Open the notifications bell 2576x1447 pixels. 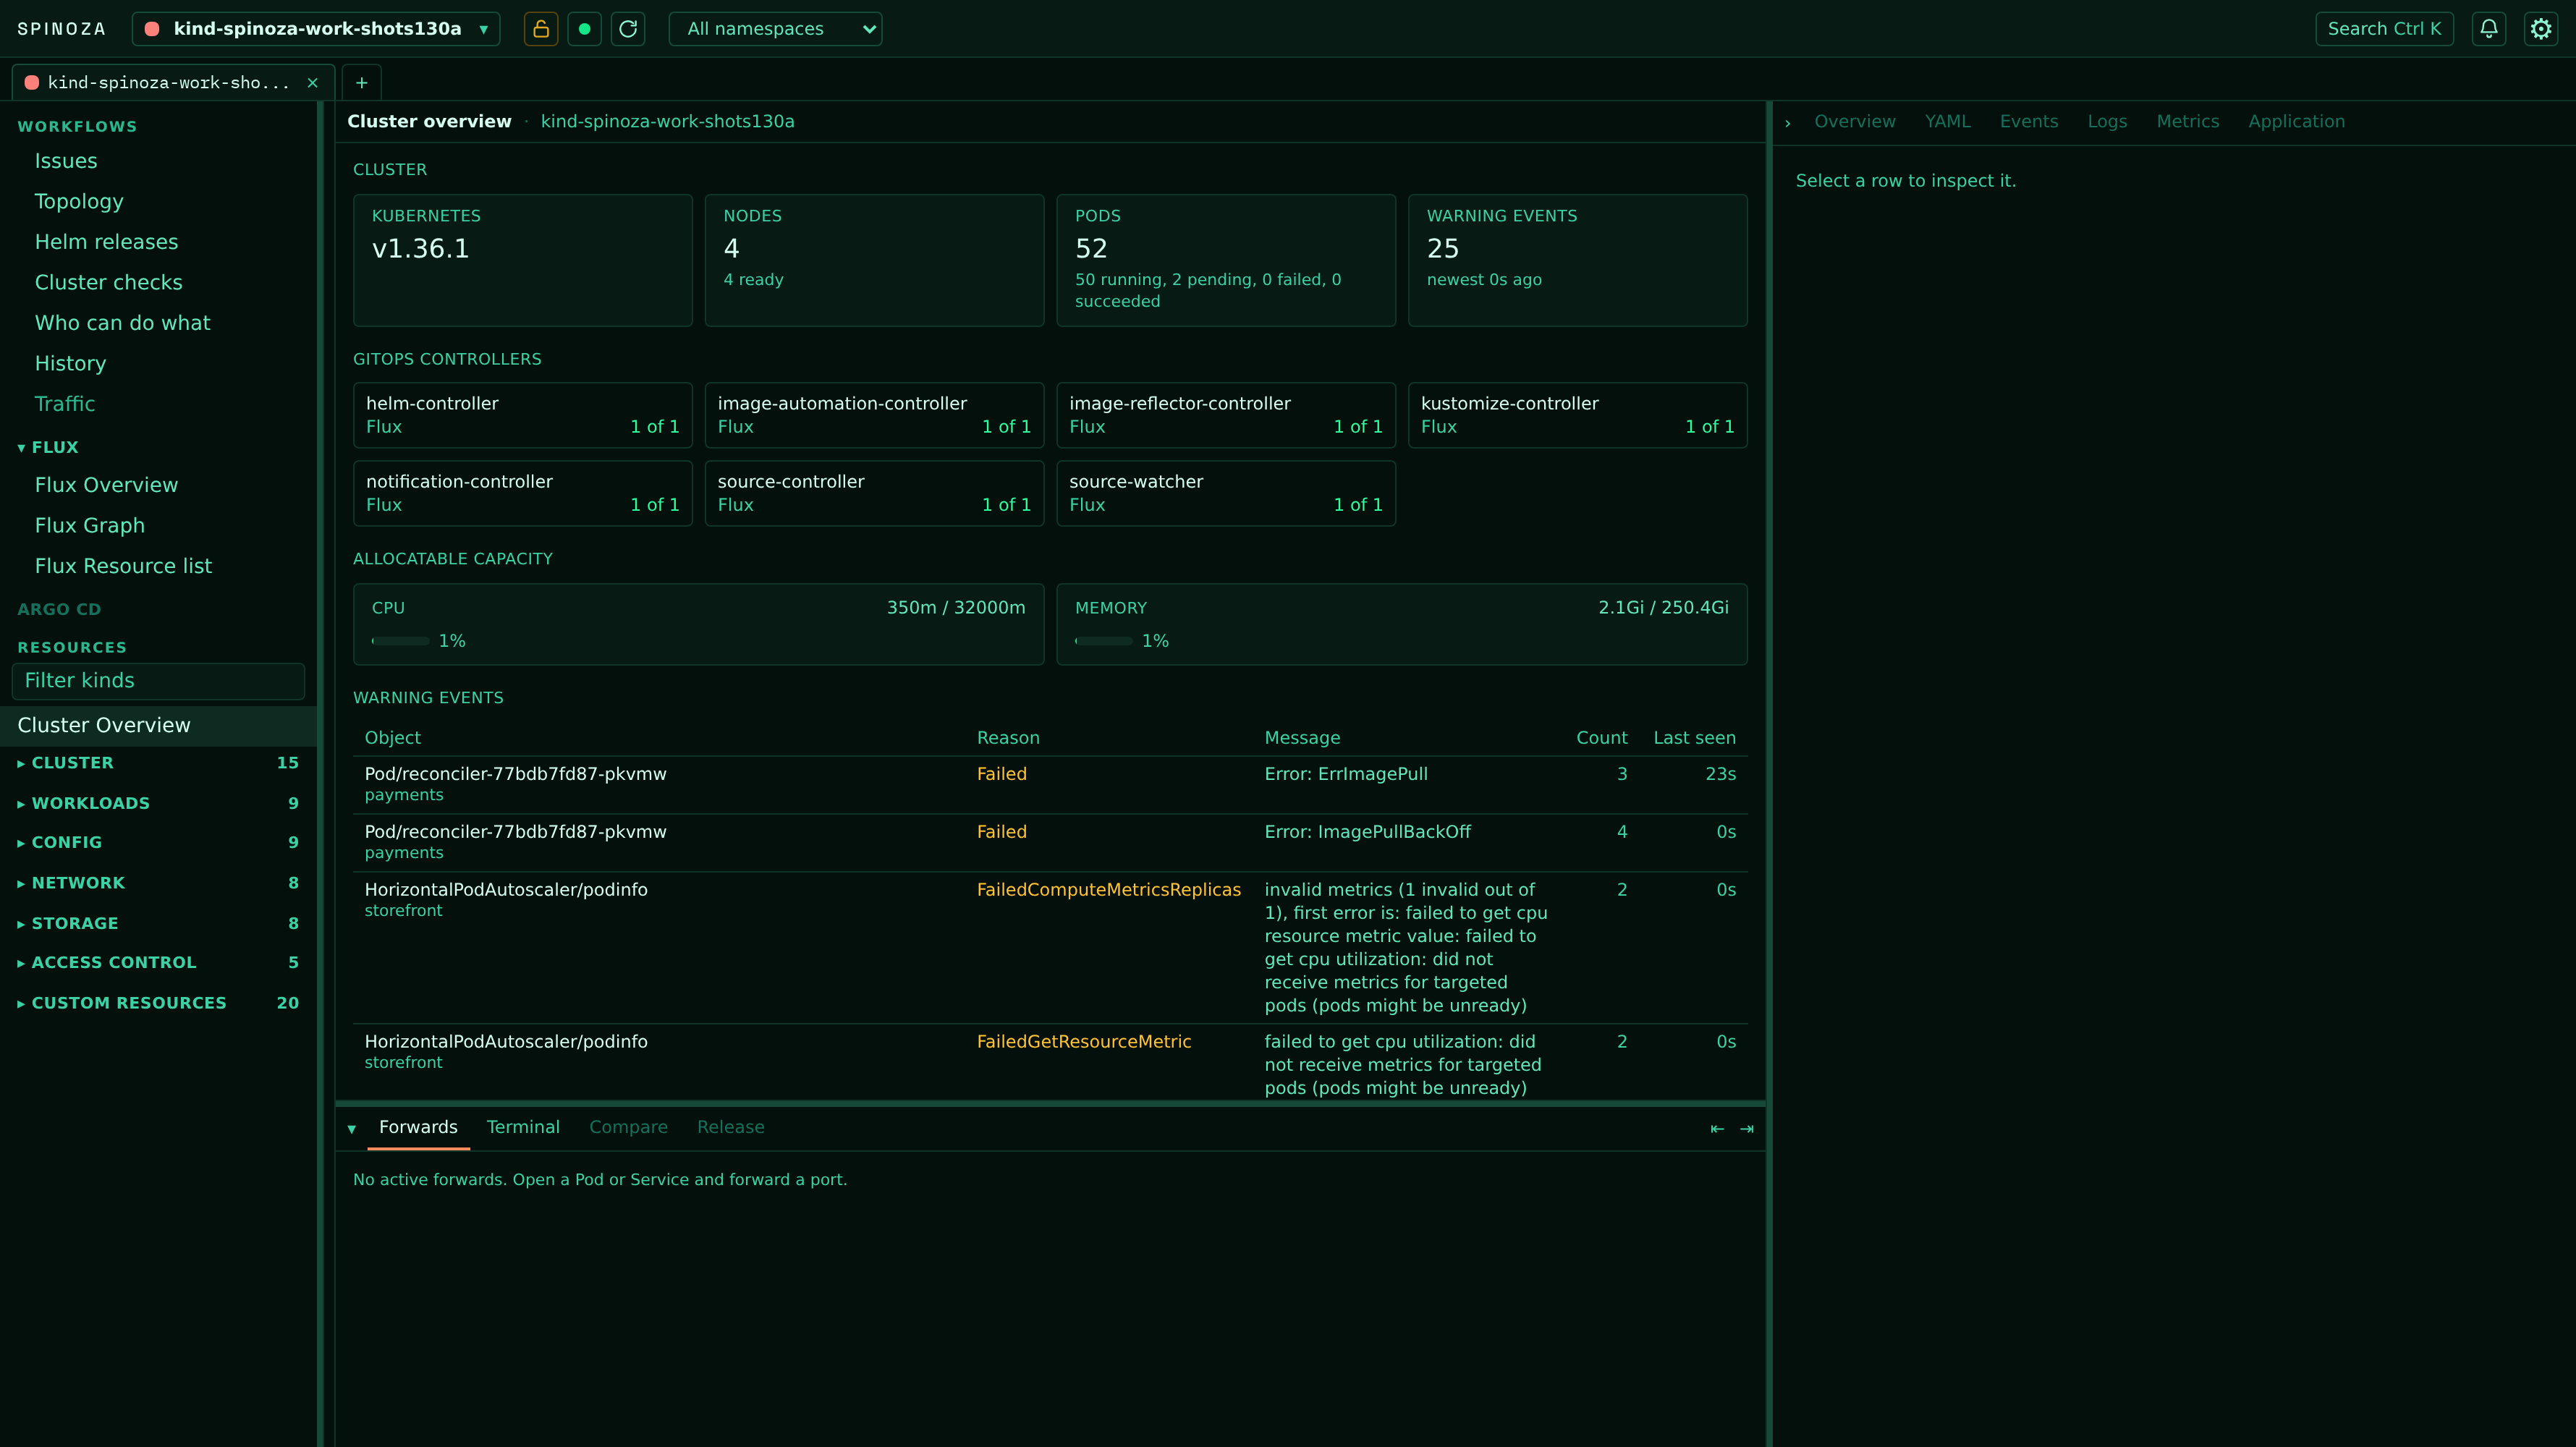pyautogui.click(x=2489, y=29)
